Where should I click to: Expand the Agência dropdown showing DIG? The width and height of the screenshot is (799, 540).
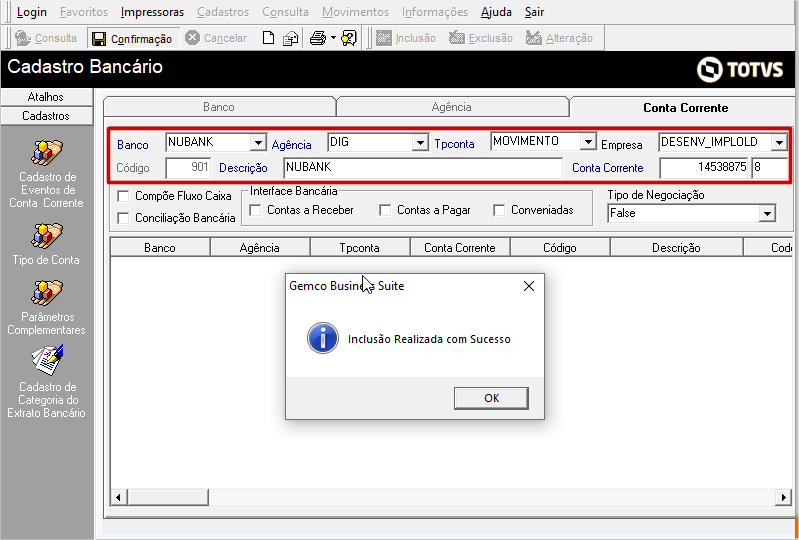point(420,143)
